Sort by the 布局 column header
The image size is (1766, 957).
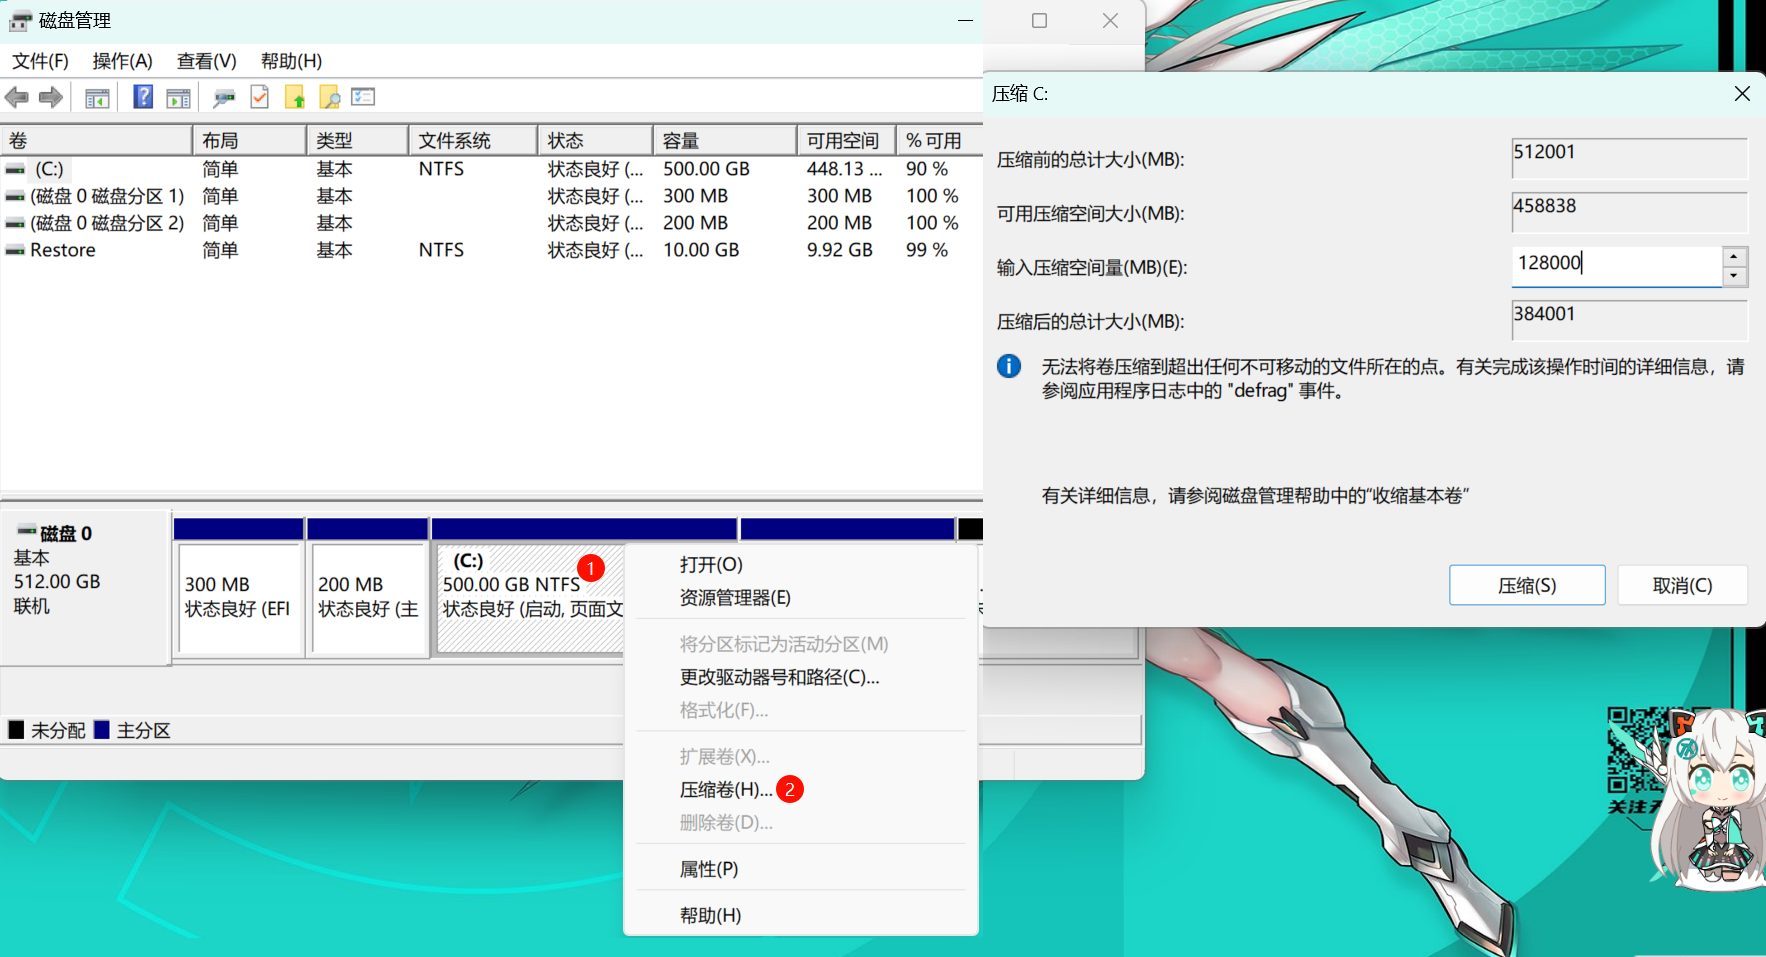coord(249,141)
